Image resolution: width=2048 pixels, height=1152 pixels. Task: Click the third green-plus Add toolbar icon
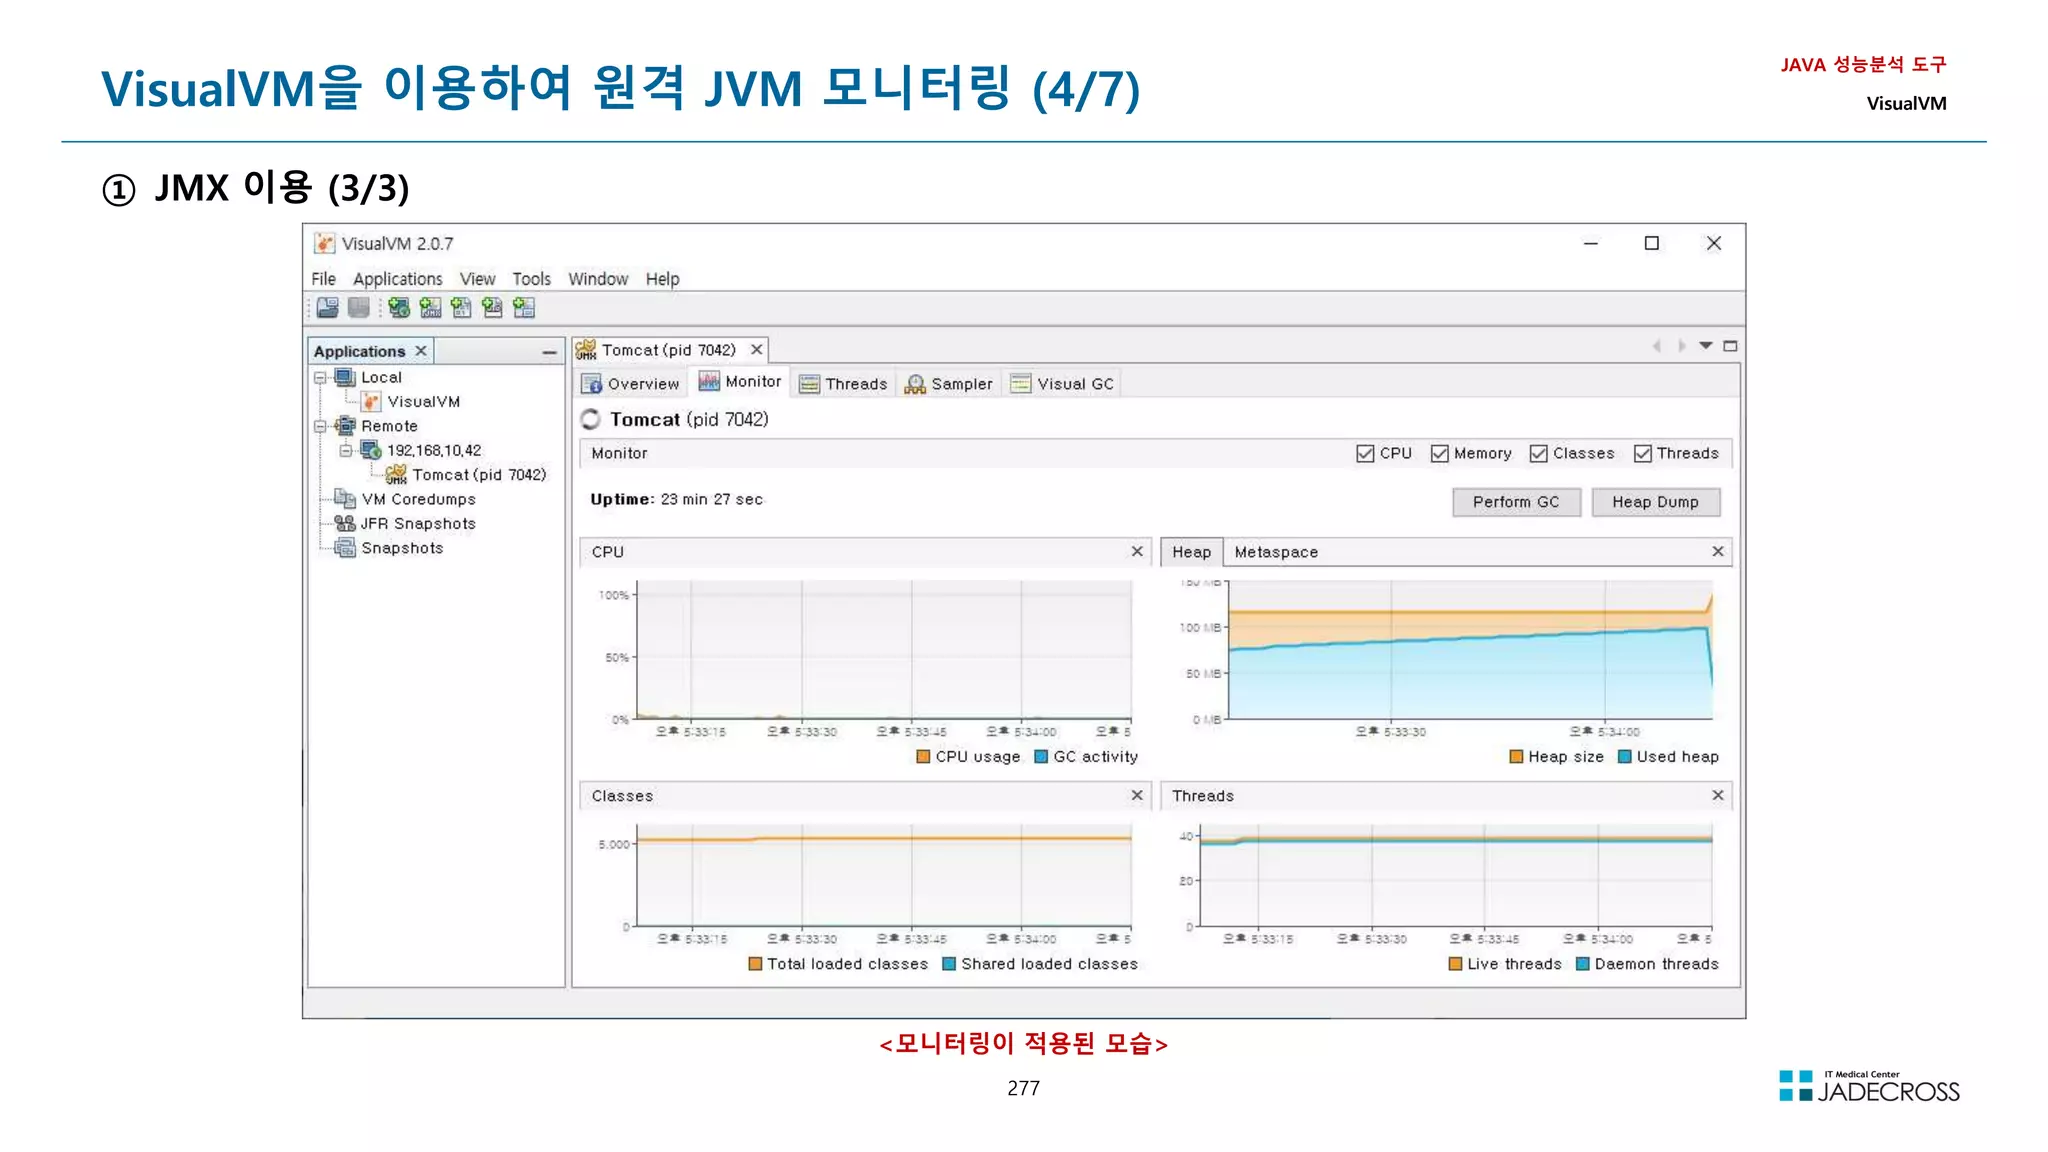tap(461, 308)
